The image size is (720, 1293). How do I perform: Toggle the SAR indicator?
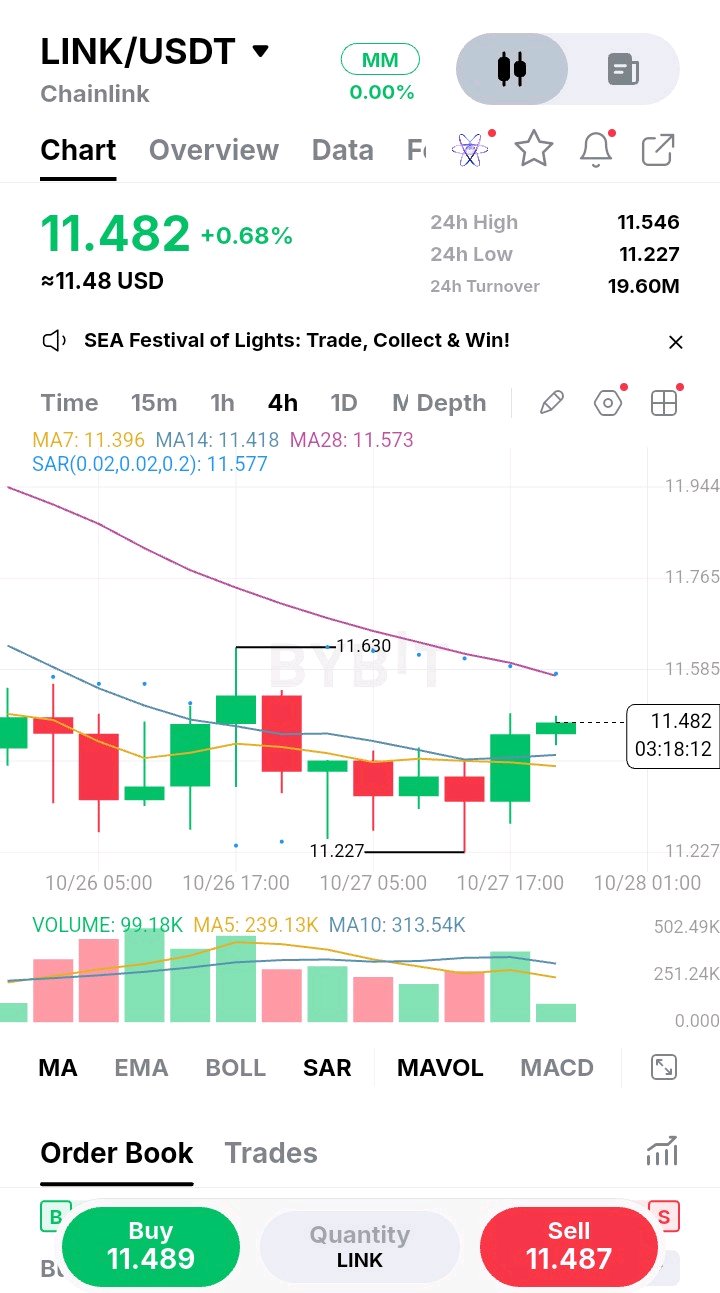pyautogui.click(x=328, y=1068)
